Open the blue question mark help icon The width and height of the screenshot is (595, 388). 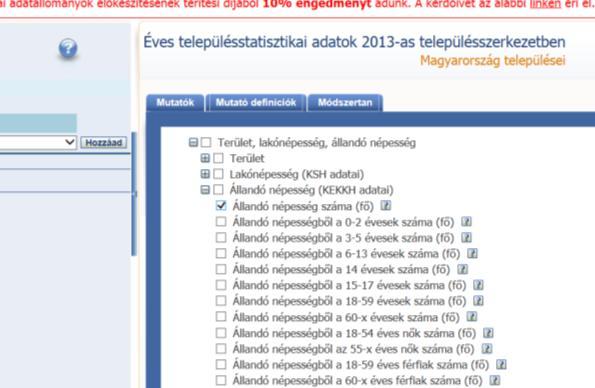(x=68, y=49)
